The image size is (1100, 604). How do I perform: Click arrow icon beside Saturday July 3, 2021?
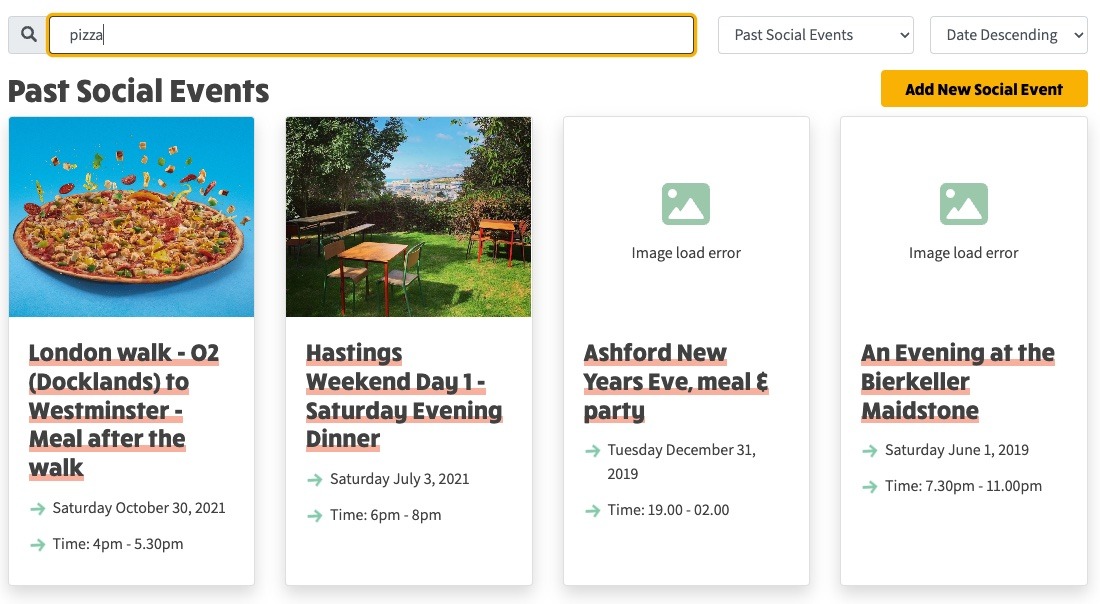click(x=315, y=480)
